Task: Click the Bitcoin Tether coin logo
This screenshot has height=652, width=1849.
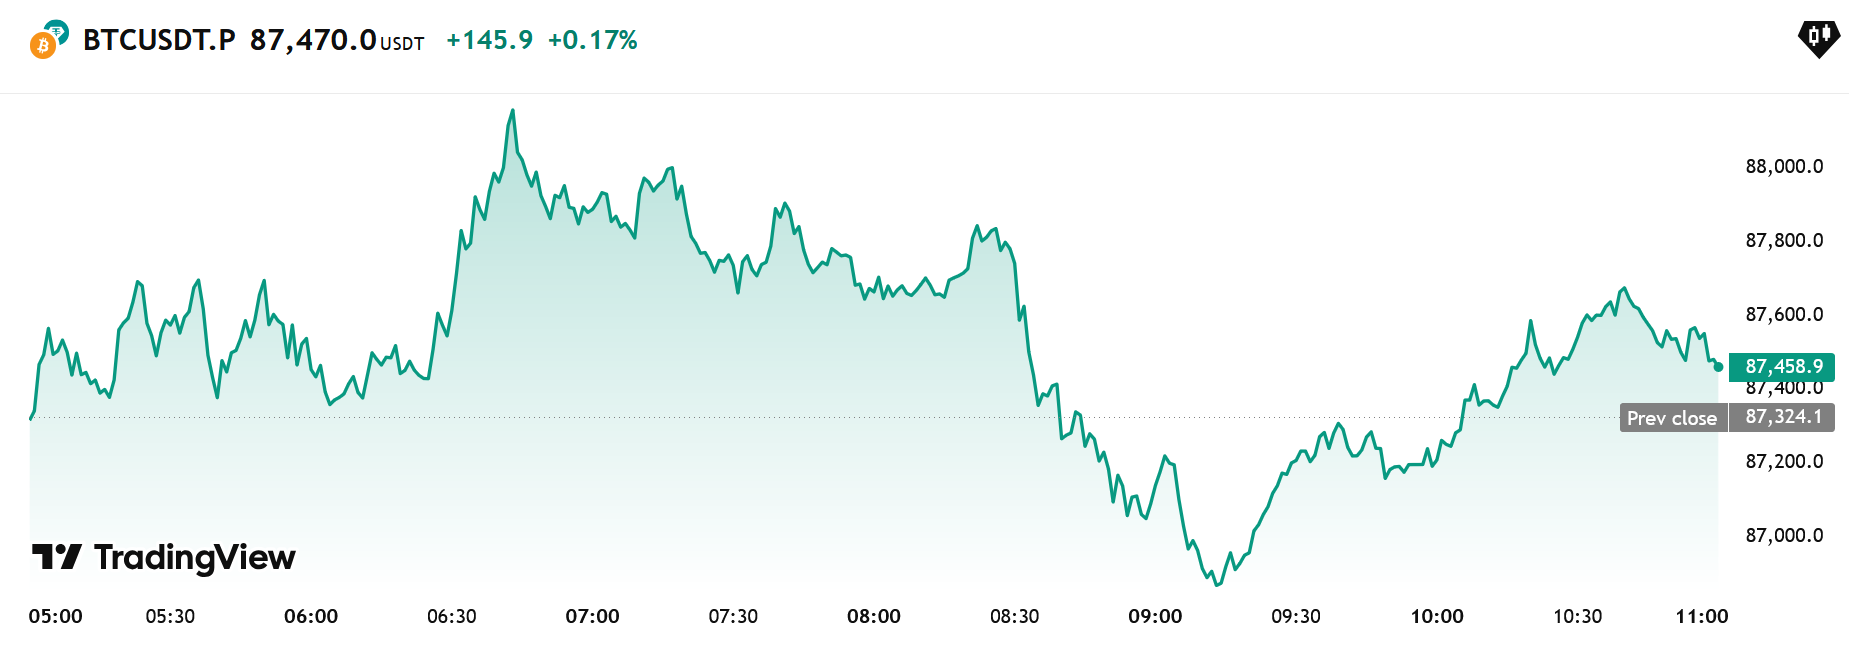Action: [x=48, y=40]
